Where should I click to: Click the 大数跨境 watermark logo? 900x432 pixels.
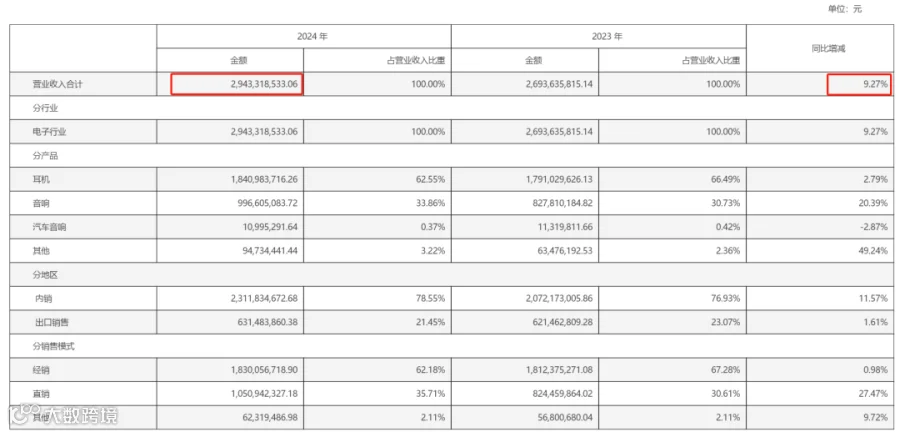click(x=63, y=415)
